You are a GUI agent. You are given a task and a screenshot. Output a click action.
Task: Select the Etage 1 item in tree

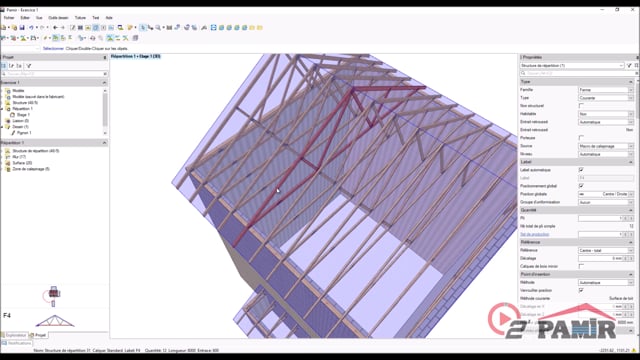(23, 115)
